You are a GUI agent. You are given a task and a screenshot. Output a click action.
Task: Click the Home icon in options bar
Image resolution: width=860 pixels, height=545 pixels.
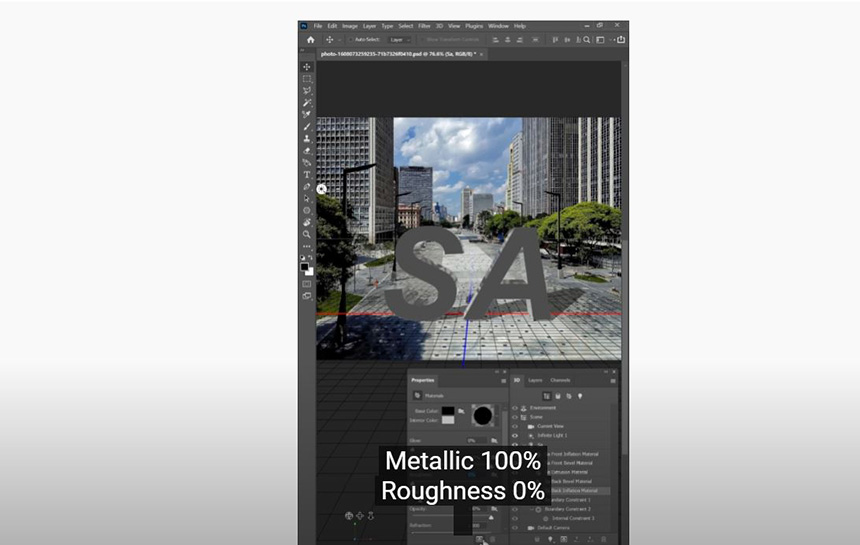coord(310,39)
